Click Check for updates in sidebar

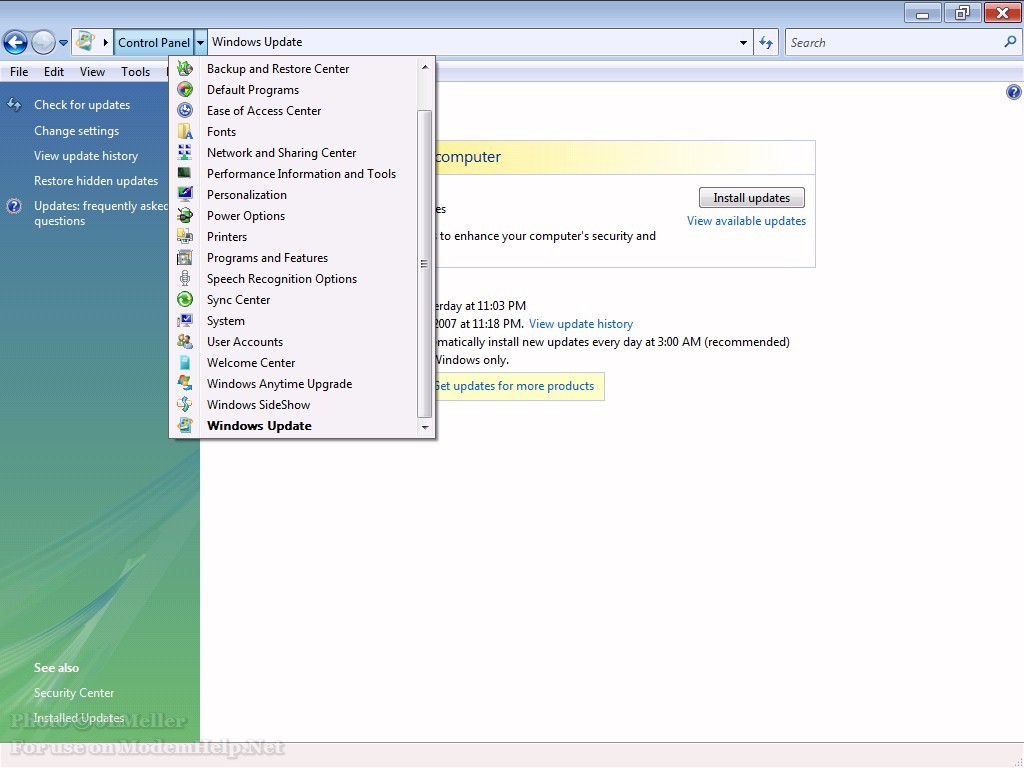pyautogui.click(x=82, y=104)
